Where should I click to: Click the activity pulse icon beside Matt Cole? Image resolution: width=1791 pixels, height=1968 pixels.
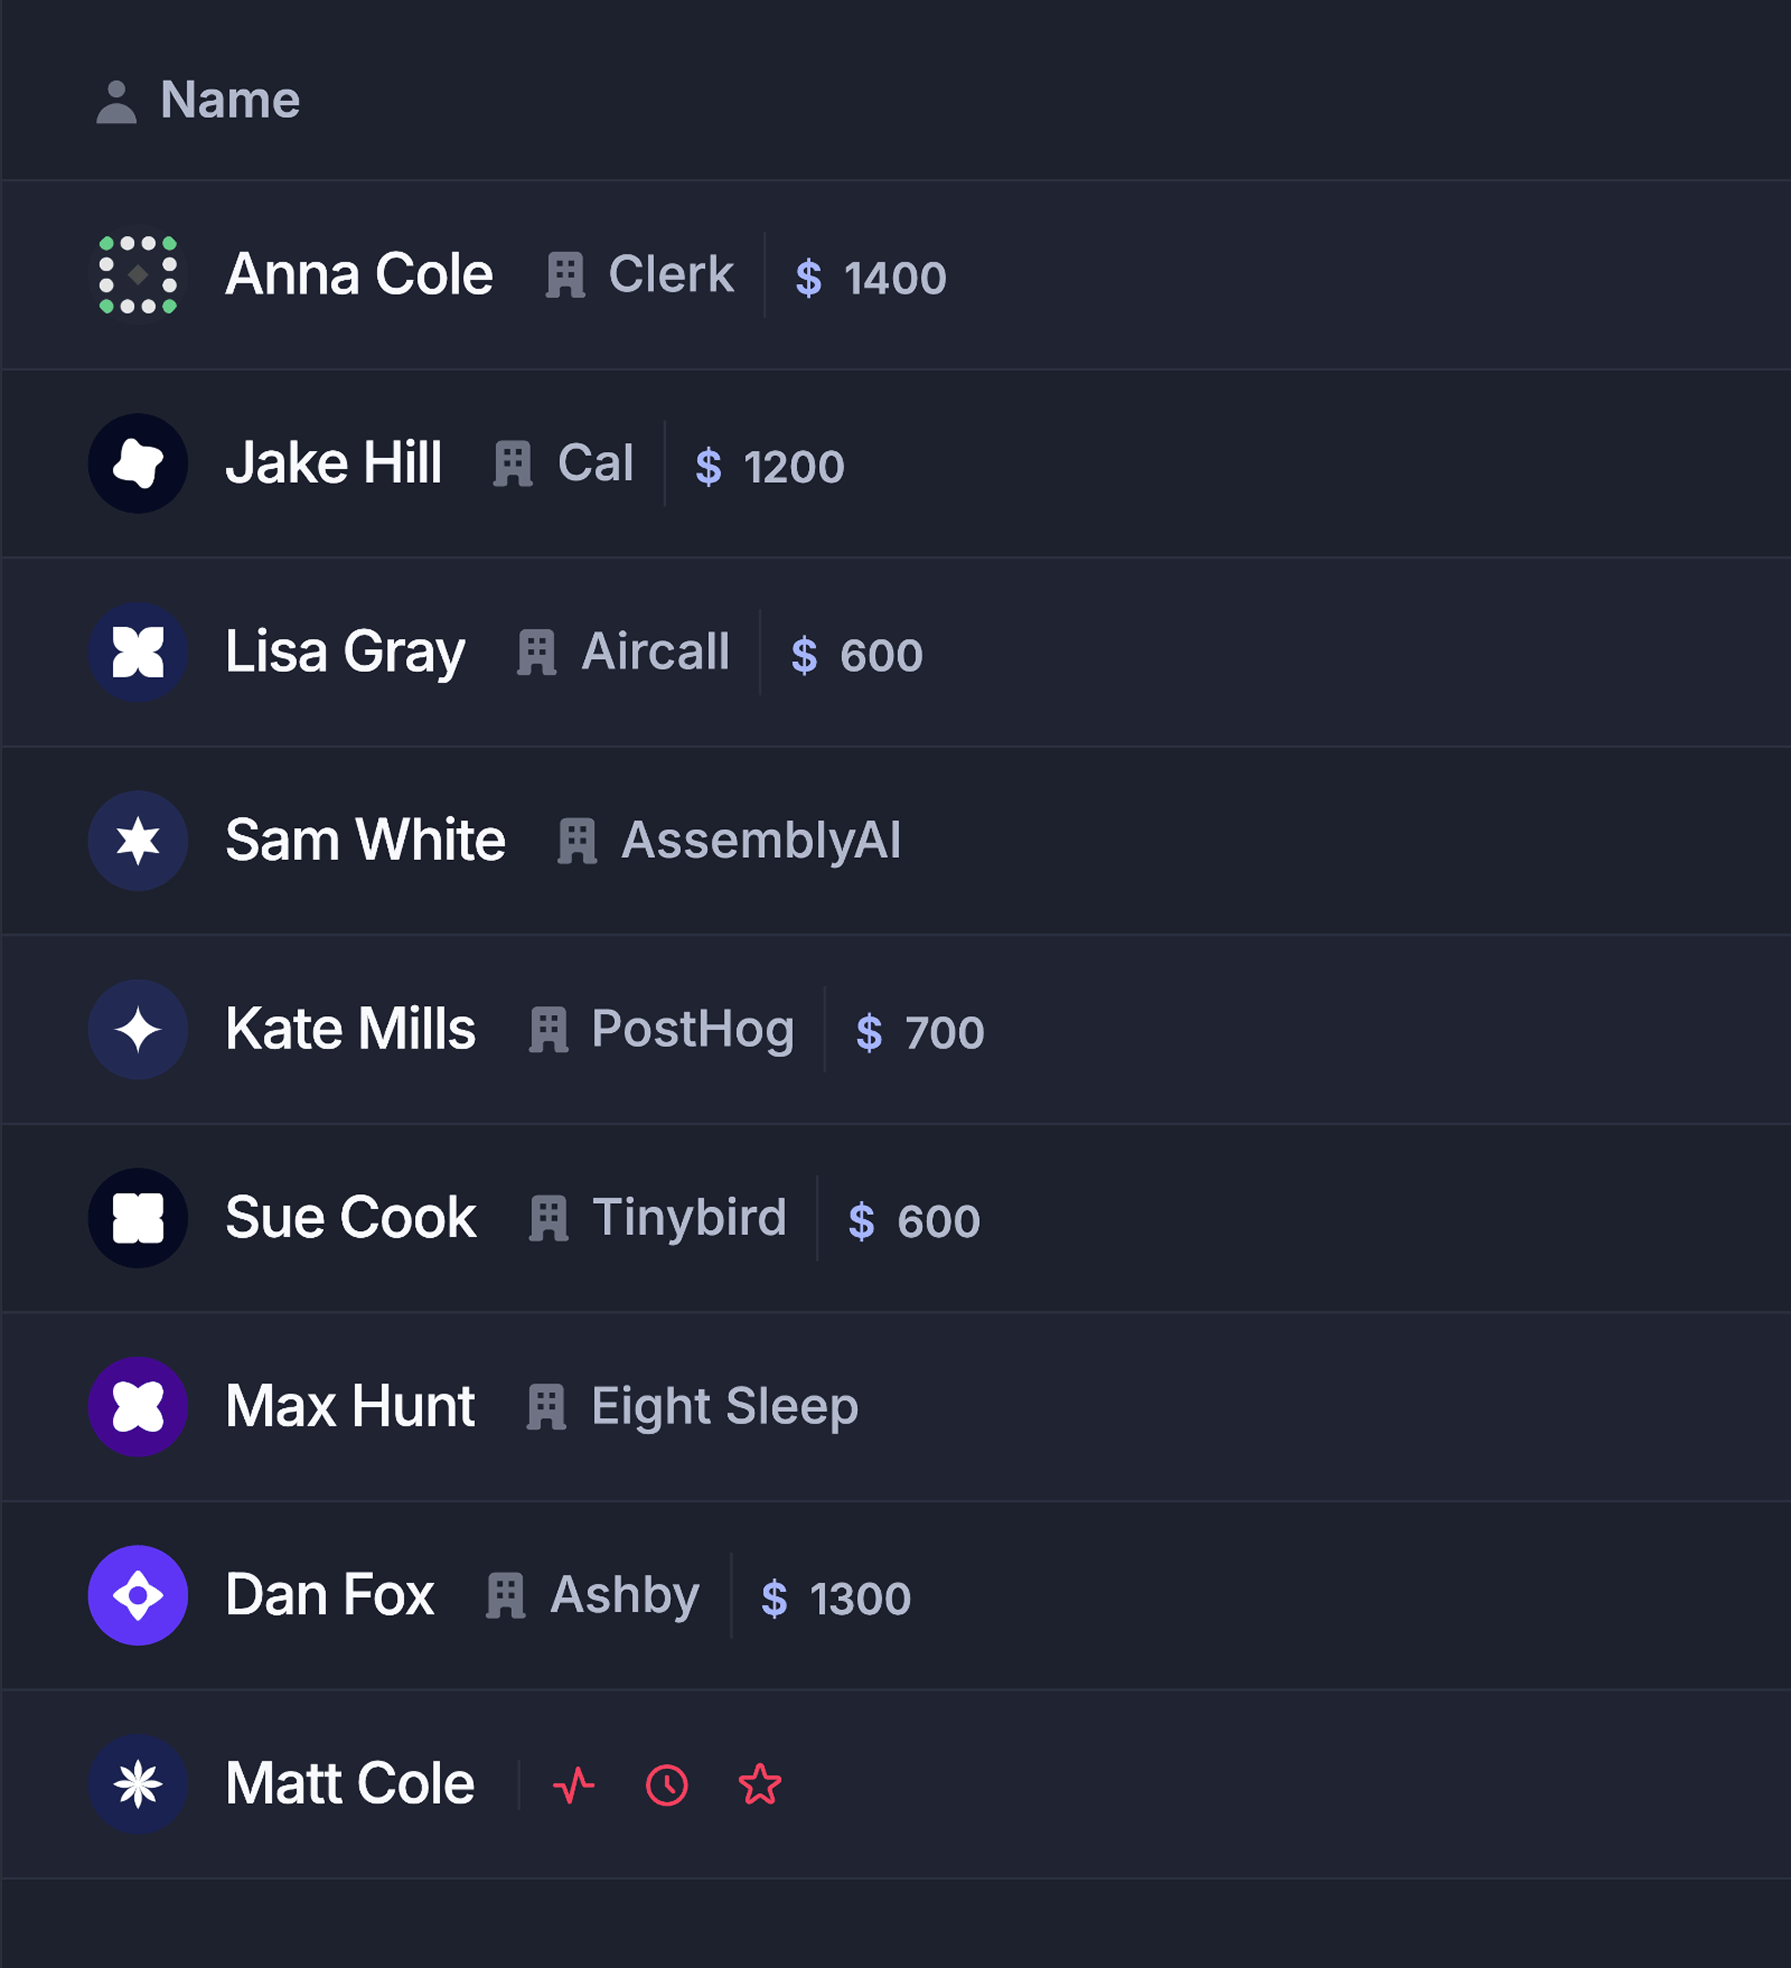click(574, 1785)
